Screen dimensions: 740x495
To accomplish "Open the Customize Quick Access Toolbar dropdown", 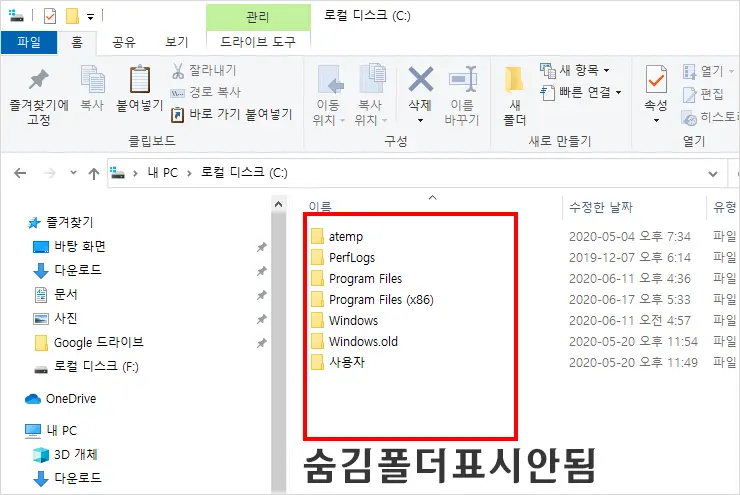I will pyautogui.click(x=91, y=17).
